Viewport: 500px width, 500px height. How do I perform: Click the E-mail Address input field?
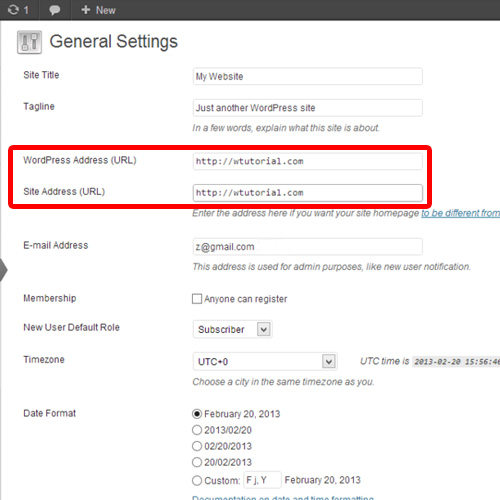[x=308, y=247]
